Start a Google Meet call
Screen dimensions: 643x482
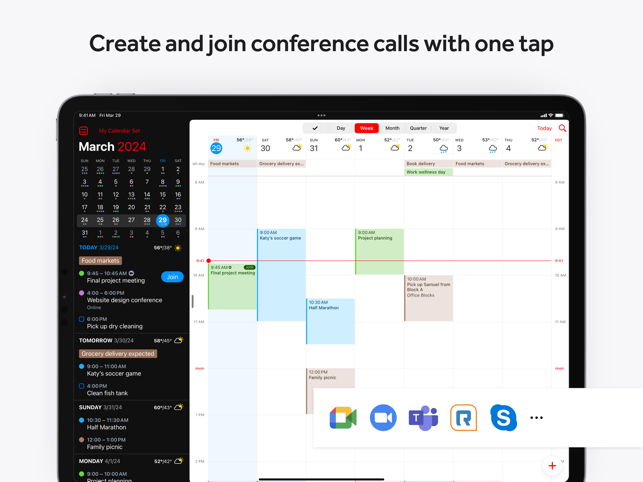pos(343,418)
